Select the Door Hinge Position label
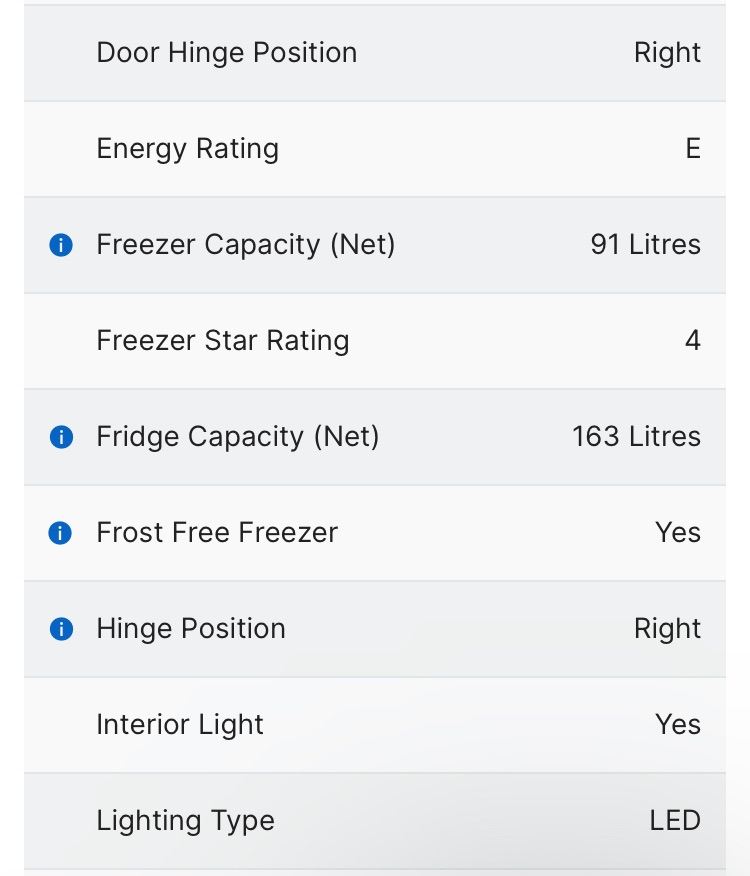This screenshot has width=750, height=876. click(226, 53)
